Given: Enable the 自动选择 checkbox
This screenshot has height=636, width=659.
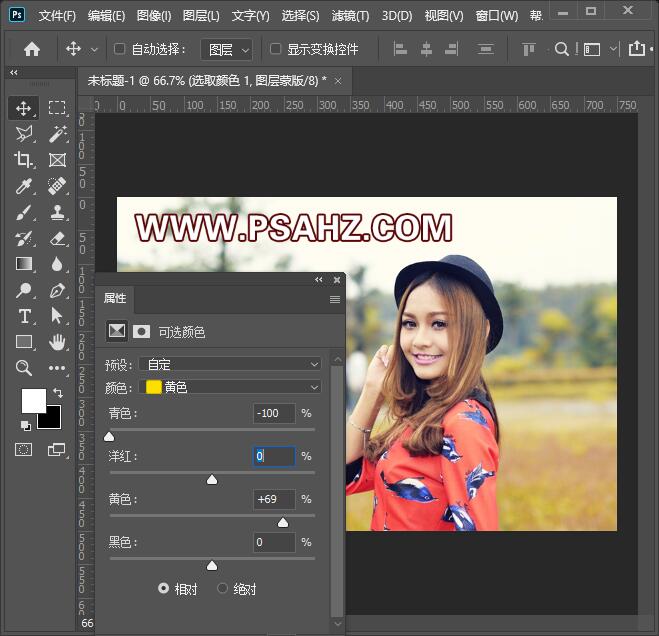Looking at the screenshot, I should point(119,49).
